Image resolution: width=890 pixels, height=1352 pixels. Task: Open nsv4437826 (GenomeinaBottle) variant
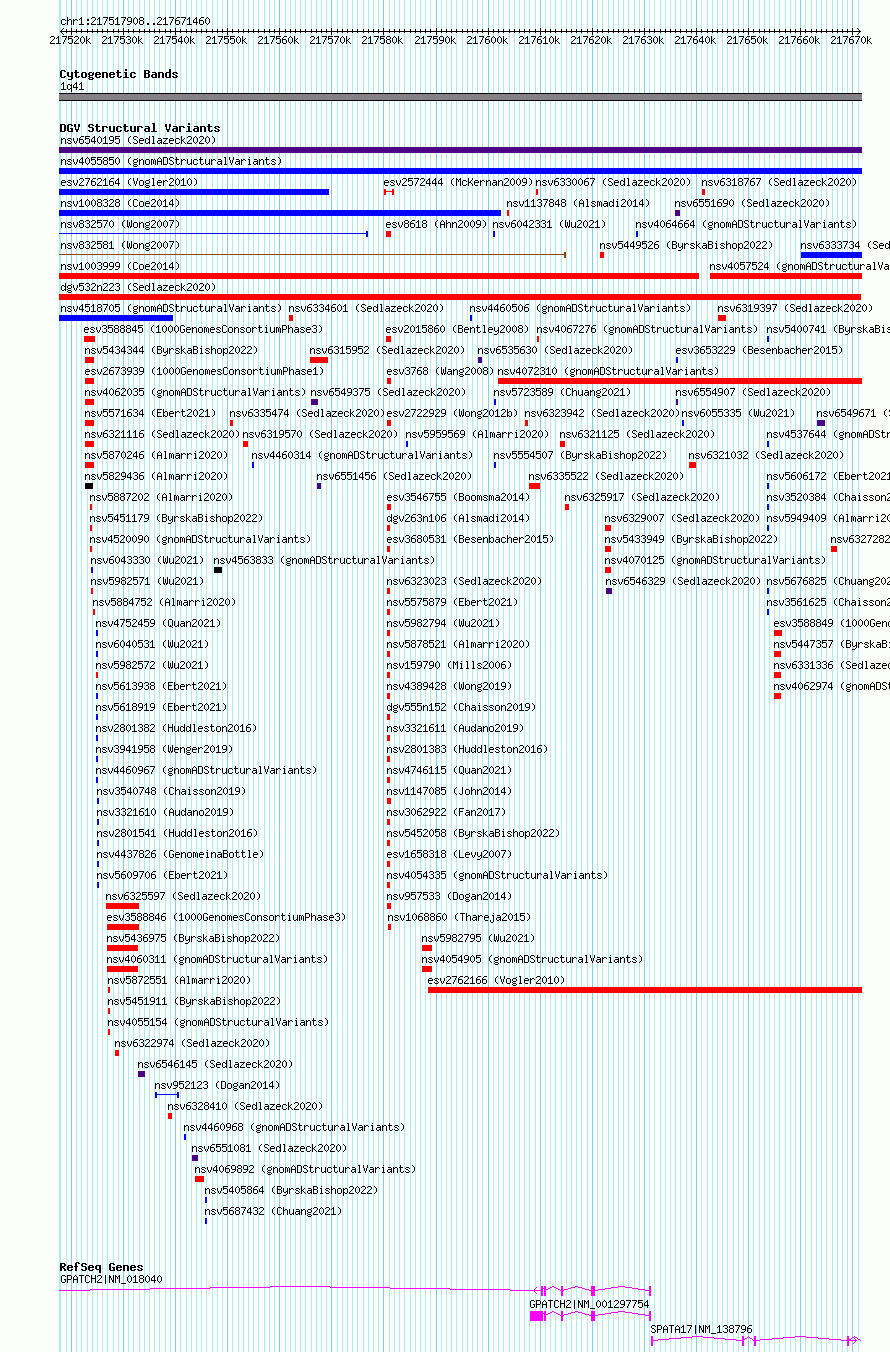pos(180,854)
